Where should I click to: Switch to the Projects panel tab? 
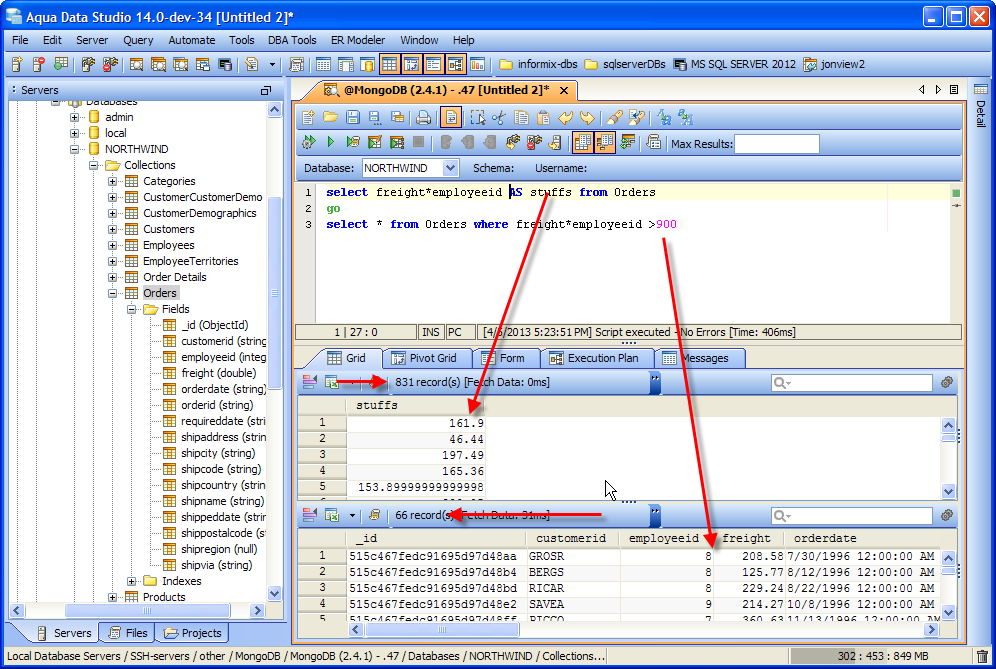click(x=192, y=633)
